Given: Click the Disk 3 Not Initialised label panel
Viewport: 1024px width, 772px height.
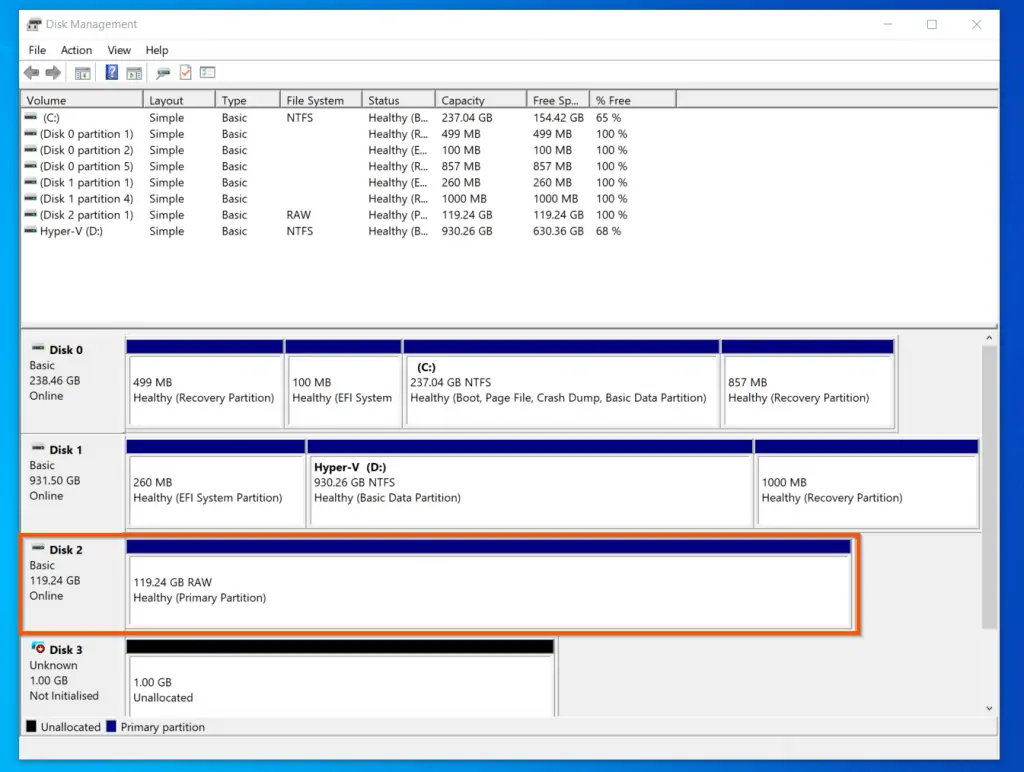Looking at the screenshot, I should [73, 677].
